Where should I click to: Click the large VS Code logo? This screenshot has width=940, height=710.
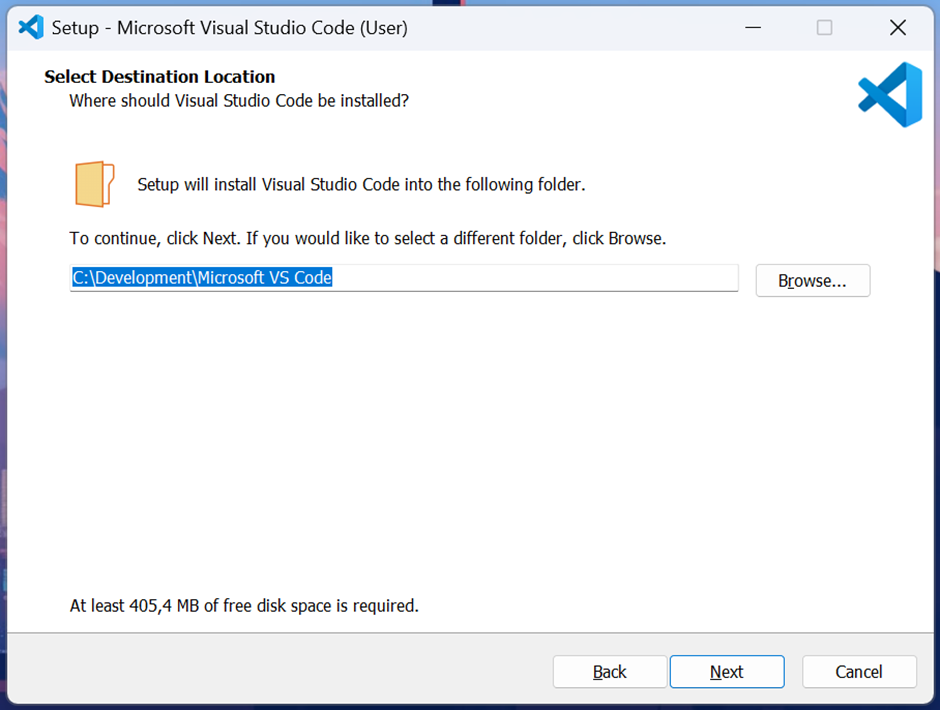(x=890, y=95)
